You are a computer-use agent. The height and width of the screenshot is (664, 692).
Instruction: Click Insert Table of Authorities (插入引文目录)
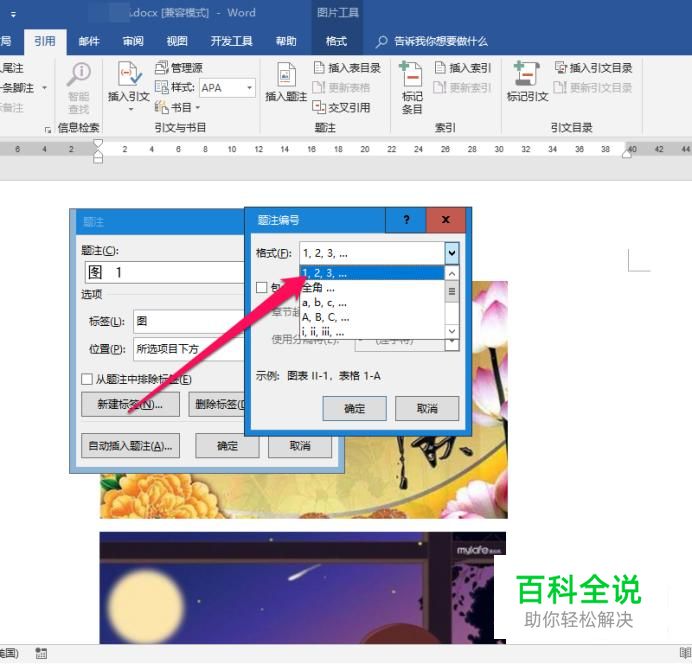[593, 68]
